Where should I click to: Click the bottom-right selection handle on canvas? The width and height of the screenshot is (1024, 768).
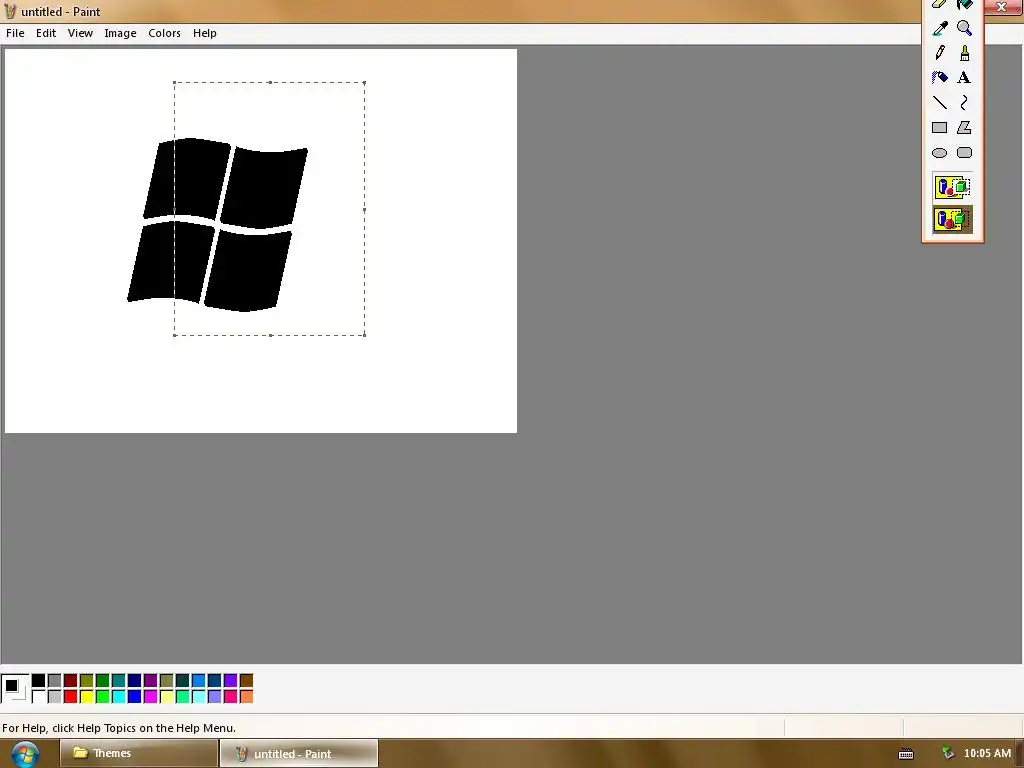pos(364,335)
